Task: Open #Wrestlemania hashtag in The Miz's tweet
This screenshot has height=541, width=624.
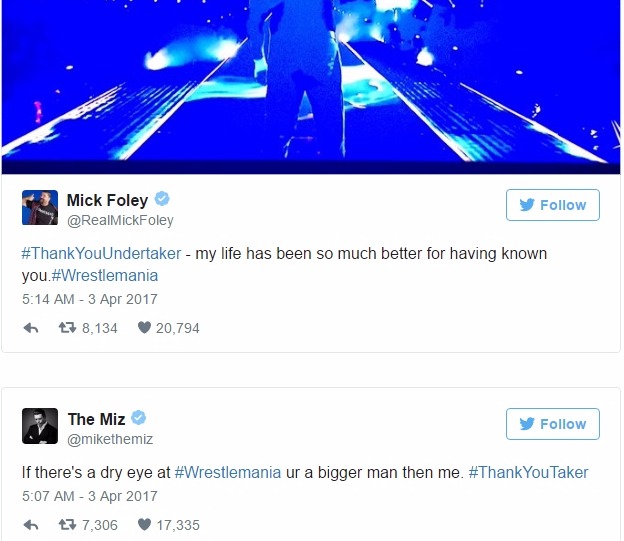Action: point(228,473)
